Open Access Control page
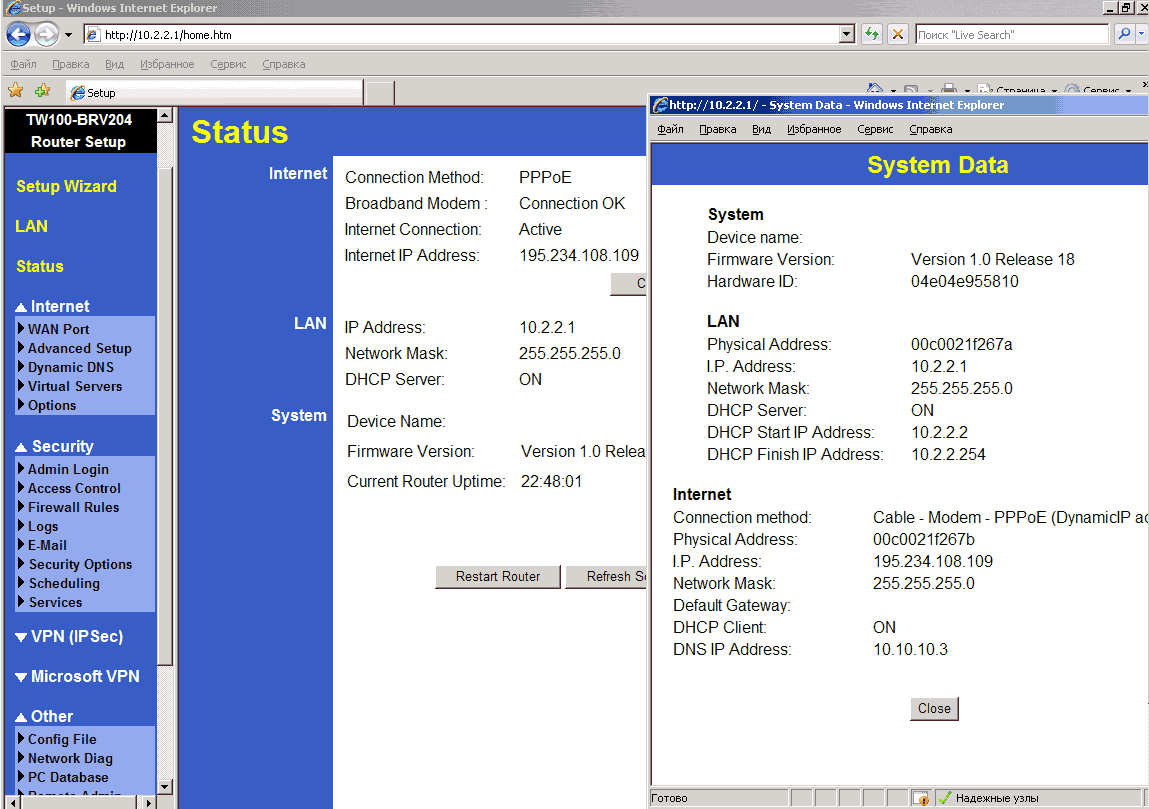The image size is (1149, 809). [x=74, y=489]
